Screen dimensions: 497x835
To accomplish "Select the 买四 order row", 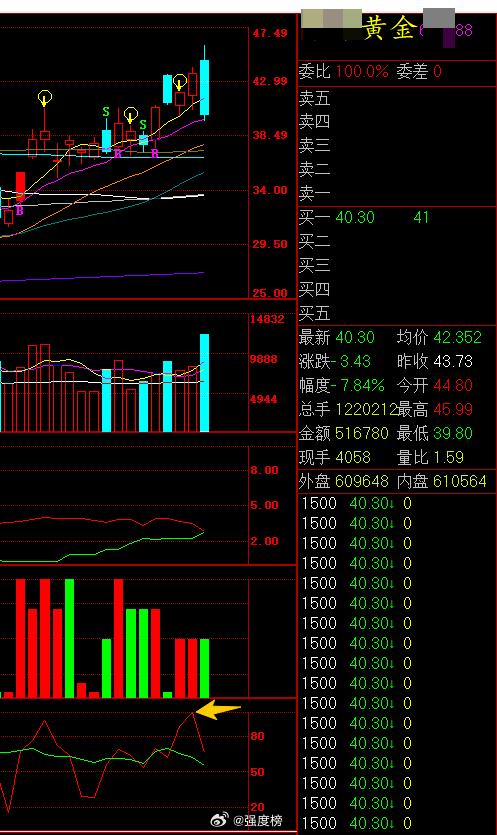I will [397, 289].
